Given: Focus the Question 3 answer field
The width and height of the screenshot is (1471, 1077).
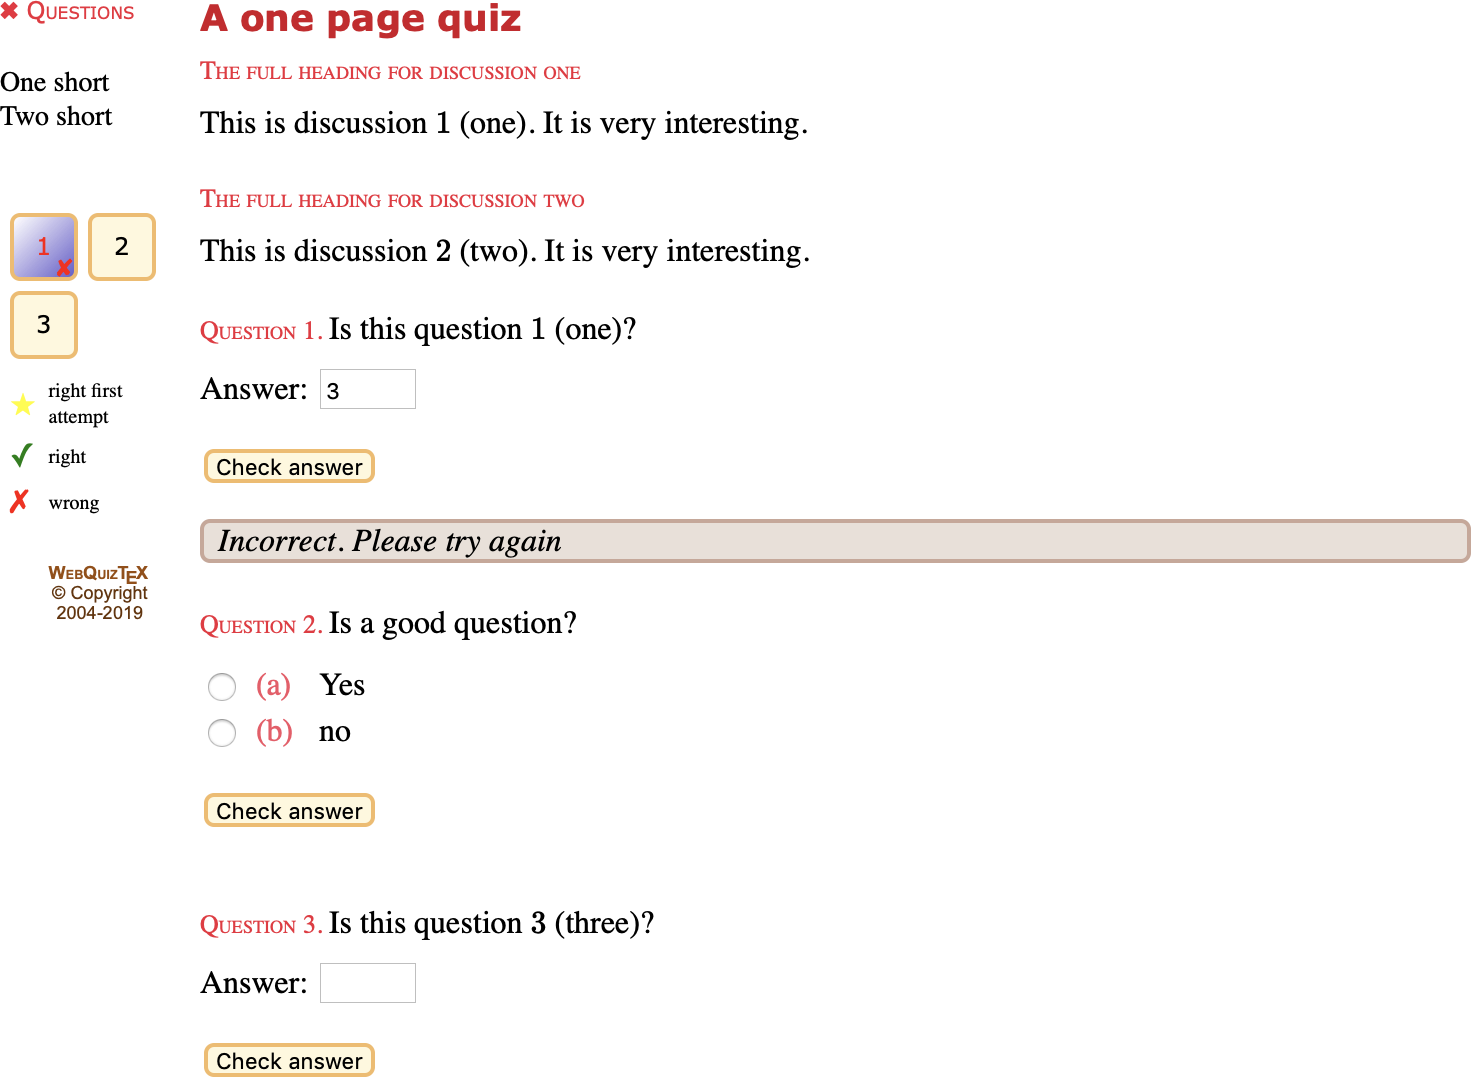Looking at the screenshot, I should (368, 983).
